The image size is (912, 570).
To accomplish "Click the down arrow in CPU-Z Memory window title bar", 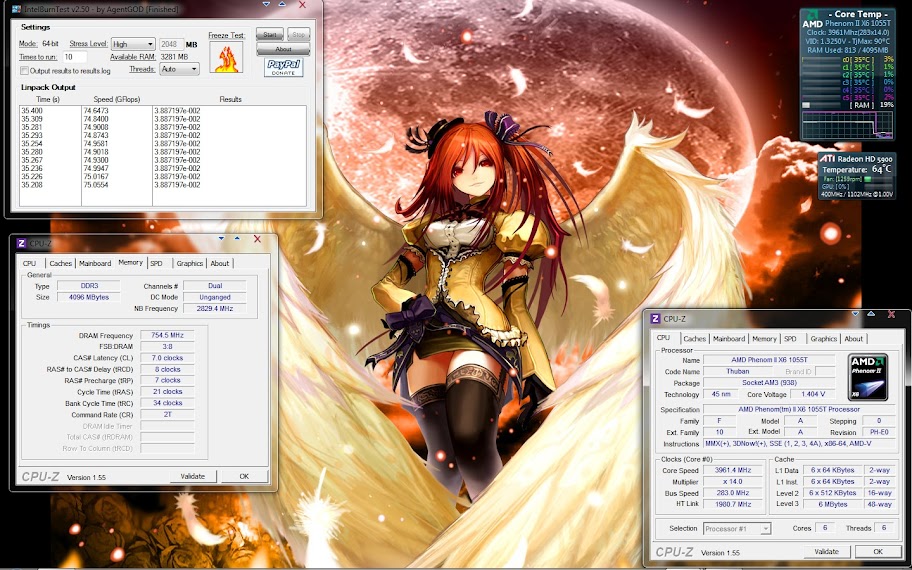I will pos(221,238).
